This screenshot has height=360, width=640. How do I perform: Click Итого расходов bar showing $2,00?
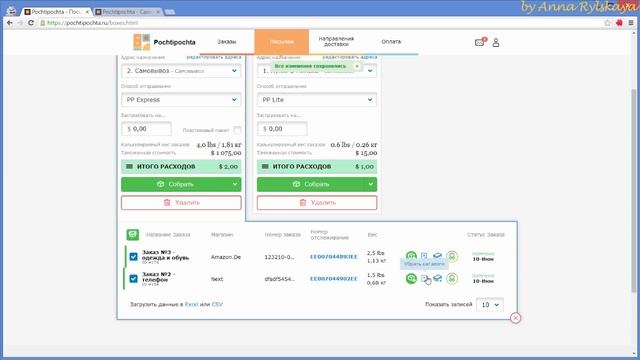pos(181,167)
